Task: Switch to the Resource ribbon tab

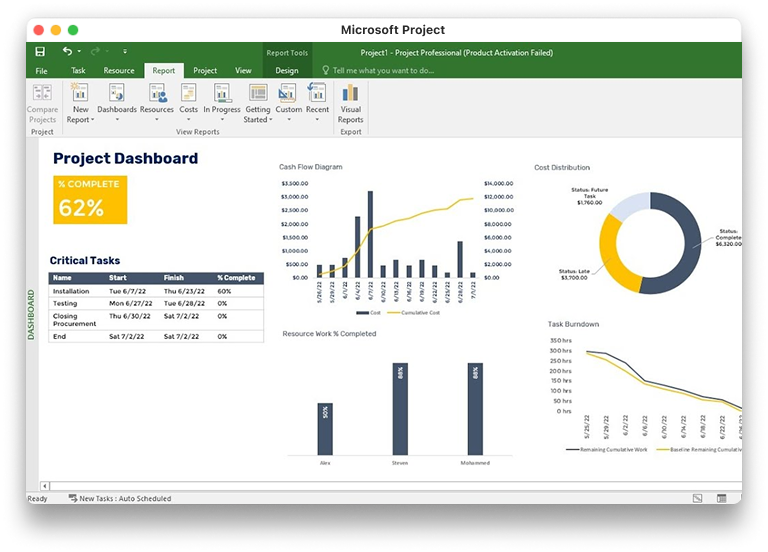Action: point(119,71)
